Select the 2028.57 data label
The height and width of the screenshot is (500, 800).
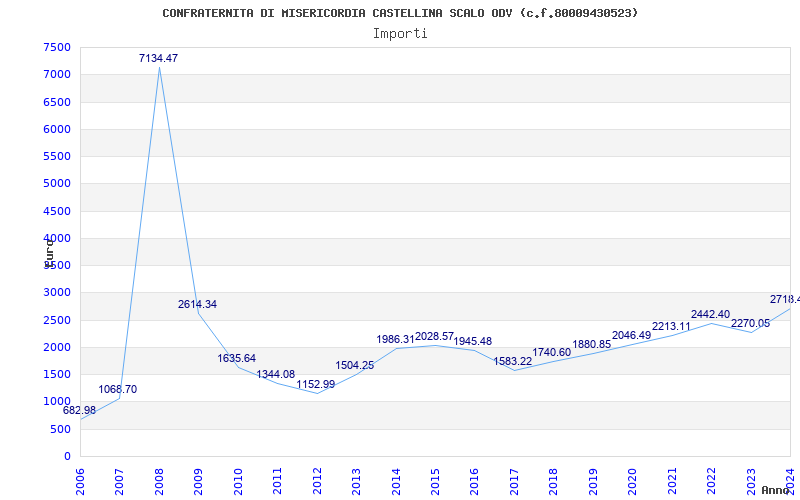pos(434,336)
